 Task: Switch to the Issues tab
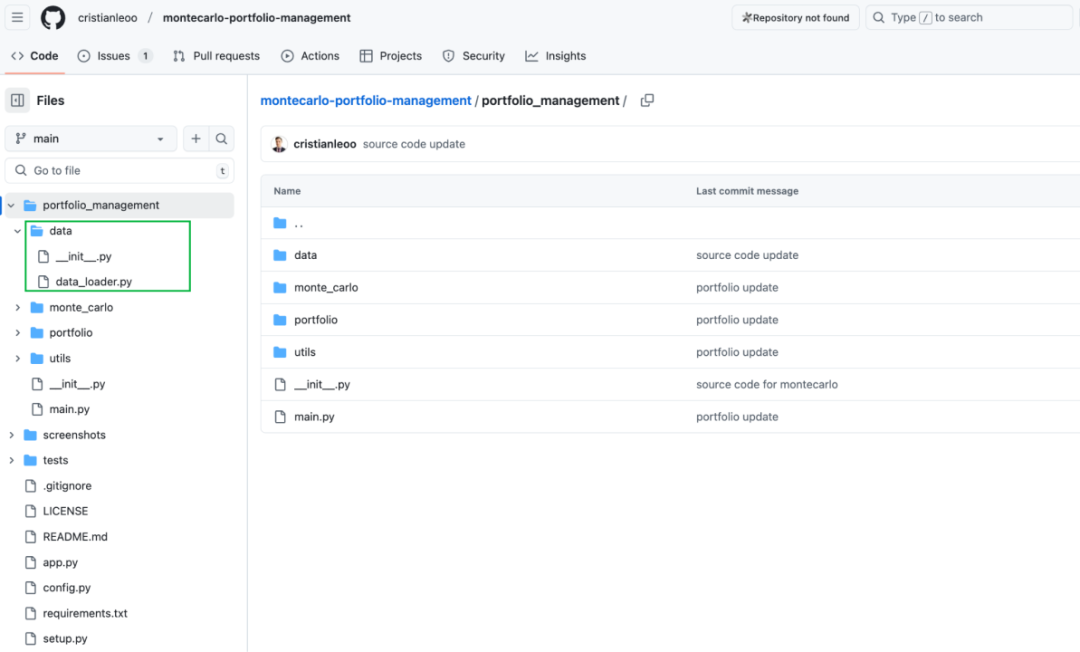[114, 56]
